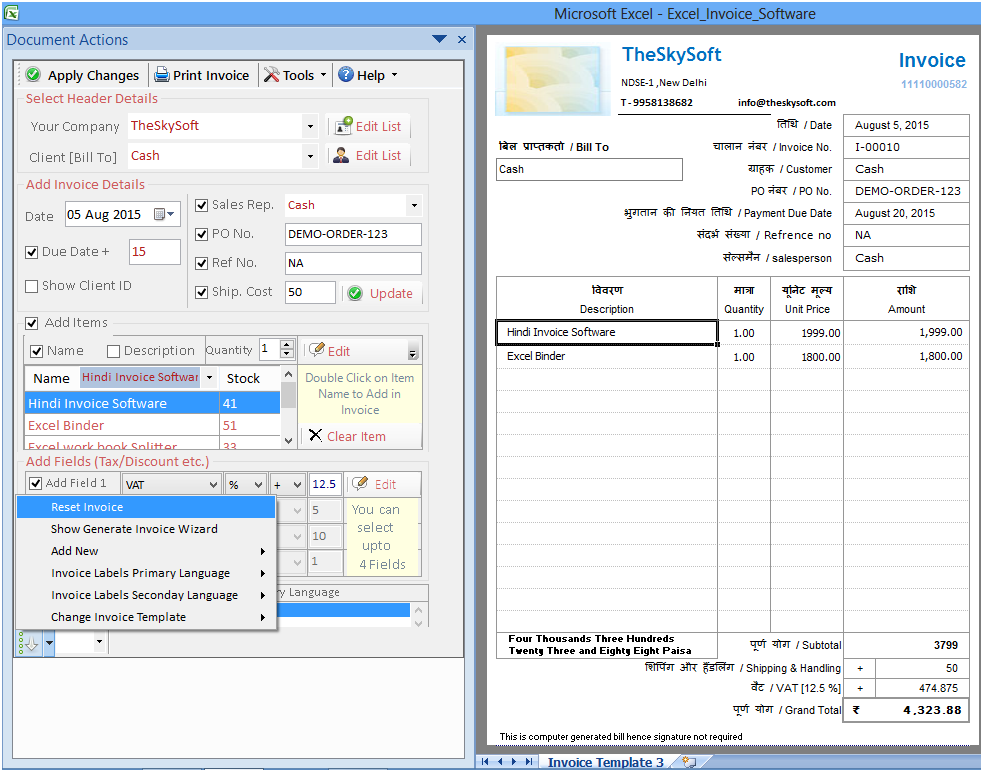
Task: Choose Show Generate Invoice Wizard
Action: click(x=146, y=529)
